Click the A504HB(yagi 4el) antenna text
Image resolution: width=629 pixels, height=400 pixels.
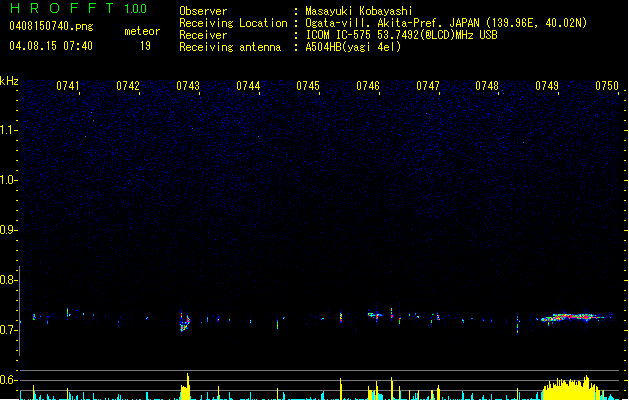tap(353, 47)
